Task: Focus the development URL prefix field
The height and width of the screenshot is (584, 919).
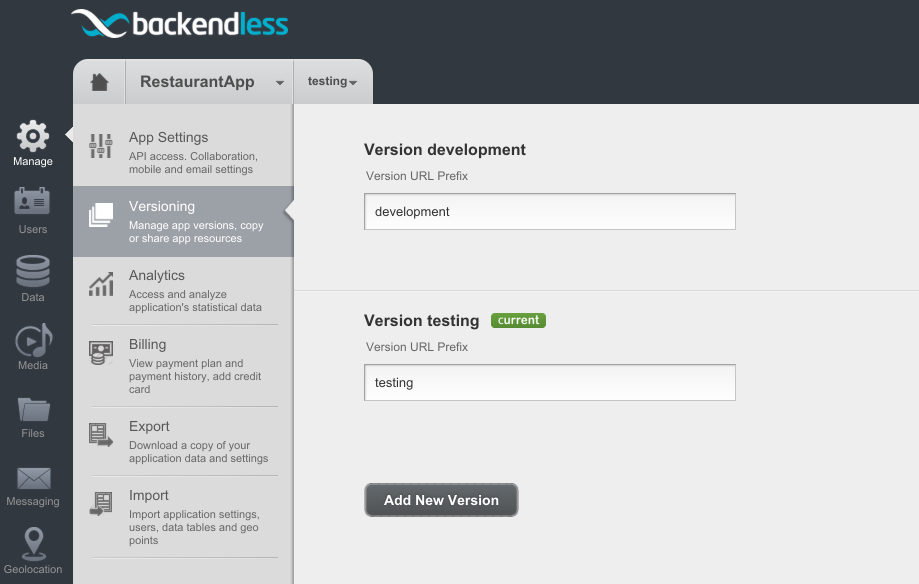Action: coord(550,212)
